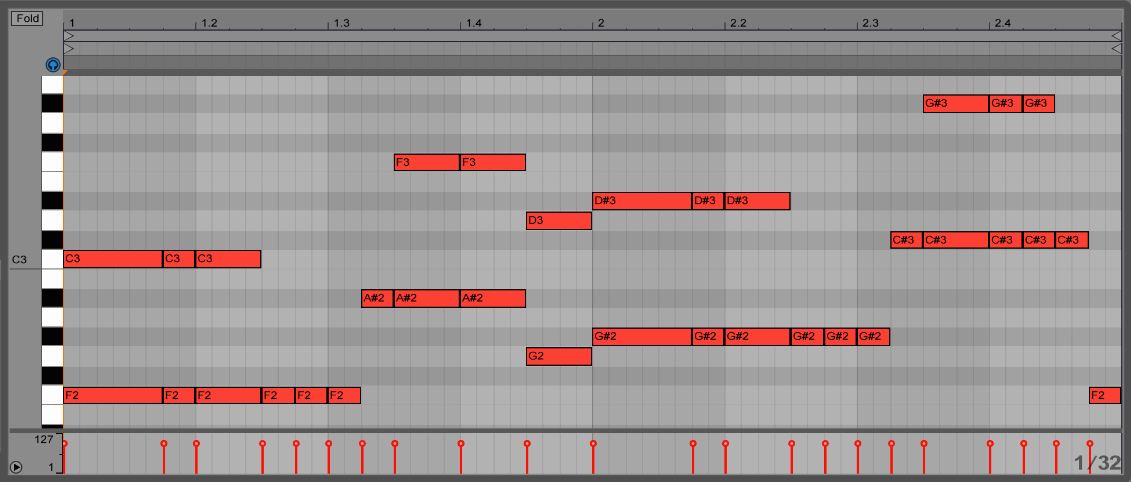Enable the Fold button
1131x482 pixels.
click(x=27, y=19)
